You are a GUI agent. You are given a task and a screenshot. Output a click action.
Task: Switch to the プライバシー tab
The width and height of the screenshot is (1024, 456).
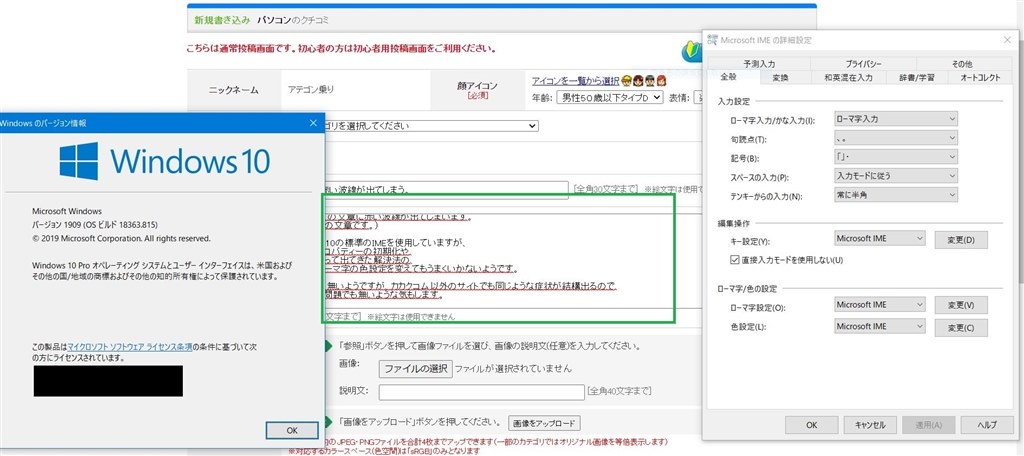(864, 64)
